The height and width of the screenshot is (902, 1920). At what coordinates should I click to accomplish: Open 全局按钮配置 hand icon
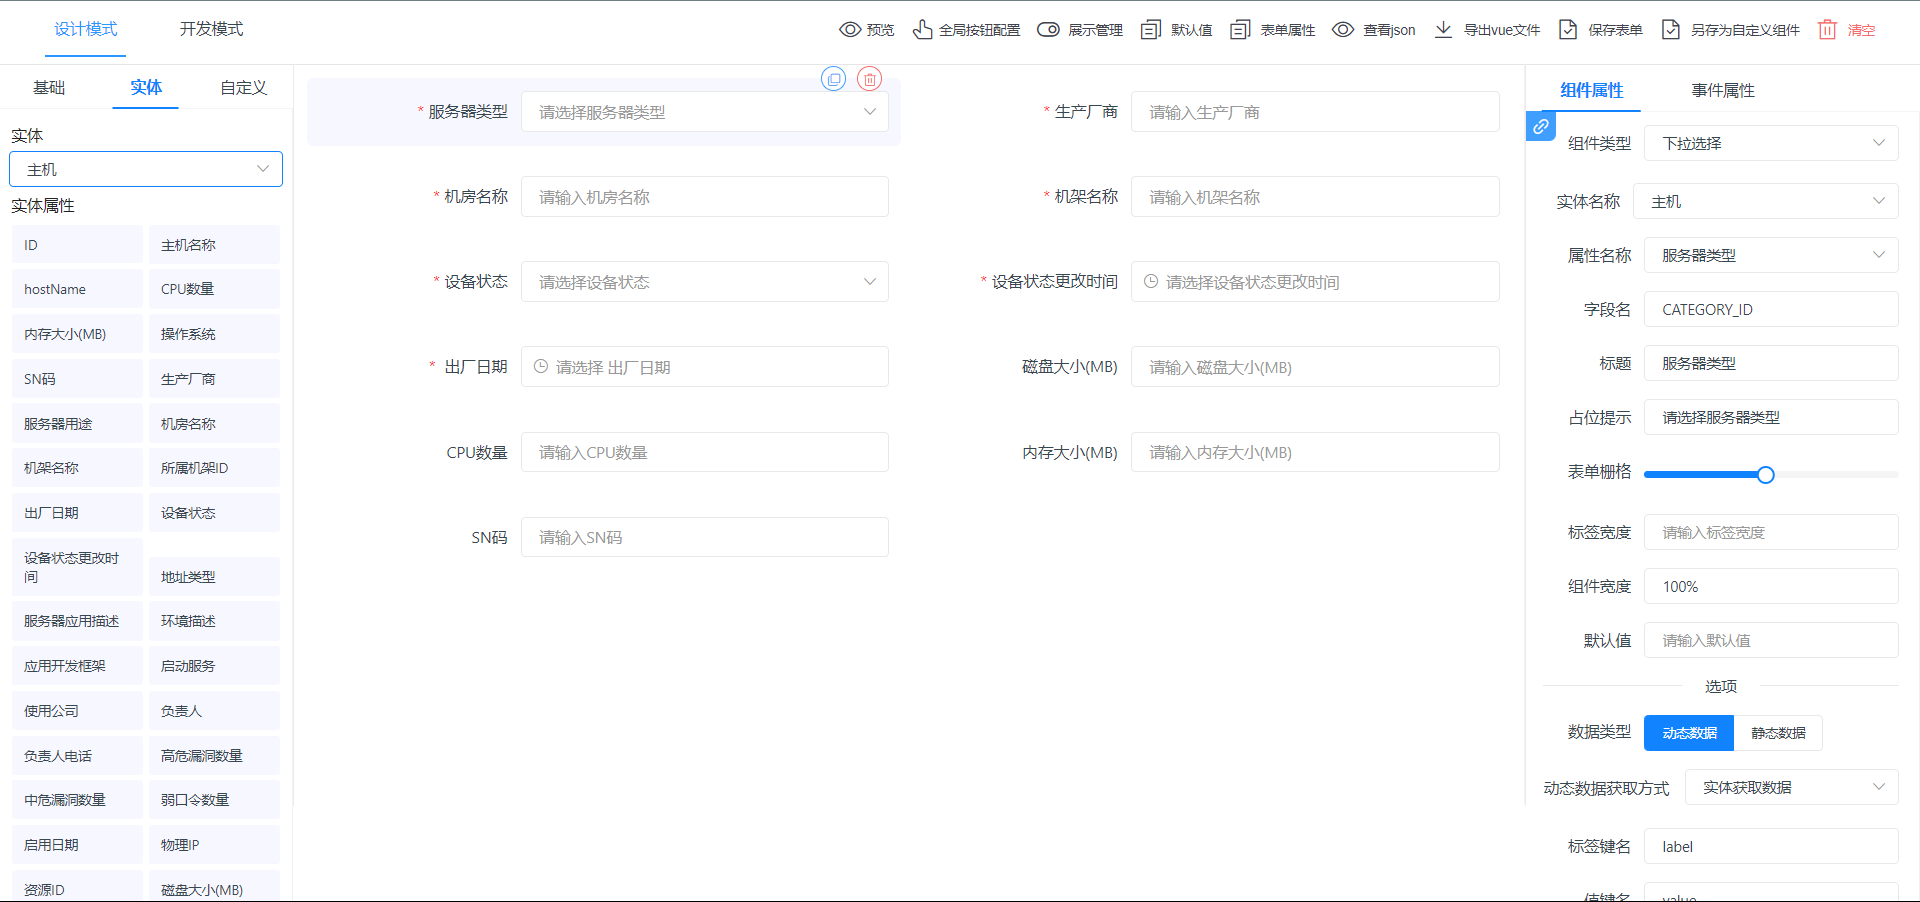pos(922,30)
